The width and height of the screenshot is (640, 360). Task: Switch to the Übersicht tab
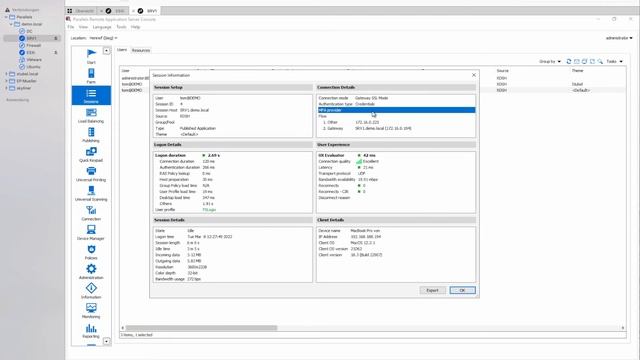click(80, 11)
